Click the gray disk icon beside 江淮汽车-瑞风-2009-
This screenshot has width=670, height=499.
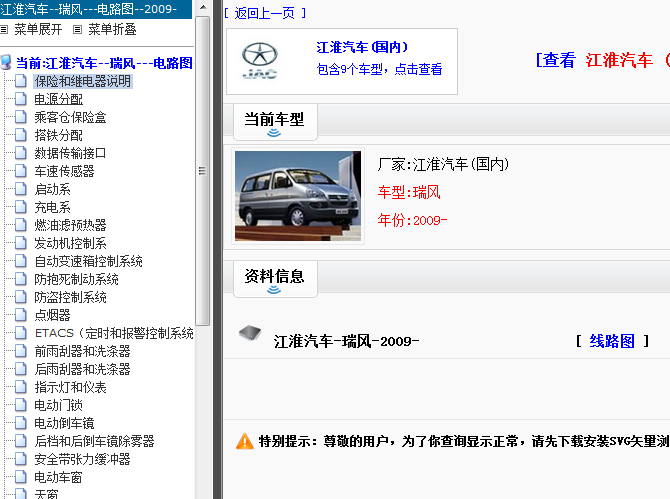(x=250, y=333)
